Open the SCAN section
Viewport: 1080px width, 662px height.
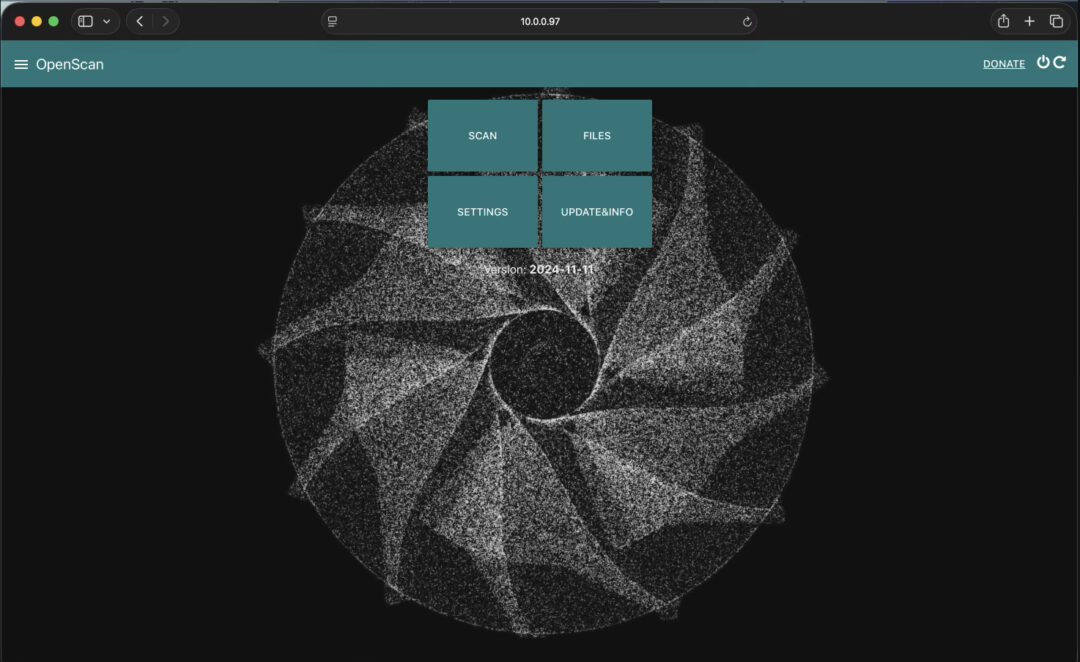point(482,135)
